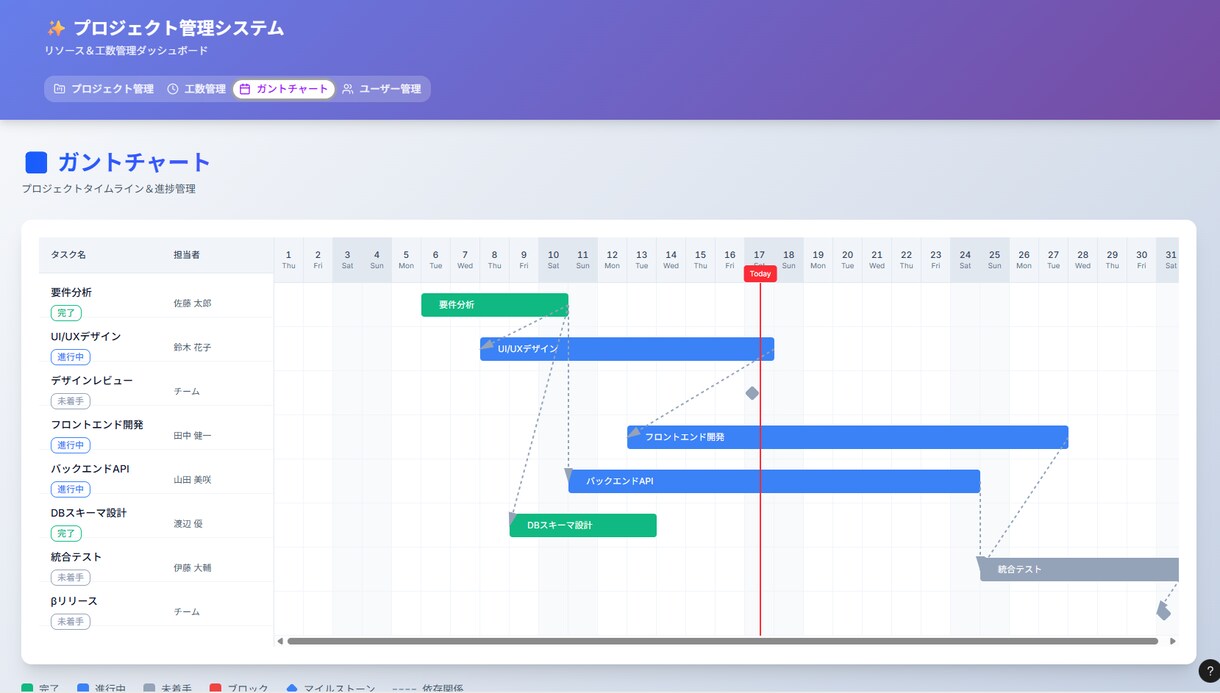Select the gray 統合テスト bar
The image size is (1220, 693).
(x=1079, y=569)
